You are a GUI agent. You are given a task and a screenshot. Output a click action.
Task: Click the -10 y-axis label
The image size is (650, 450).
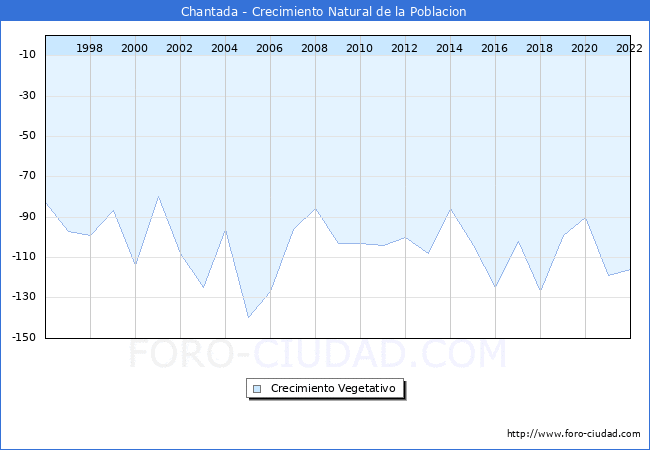pyautogui.click(x=27, y=54)
